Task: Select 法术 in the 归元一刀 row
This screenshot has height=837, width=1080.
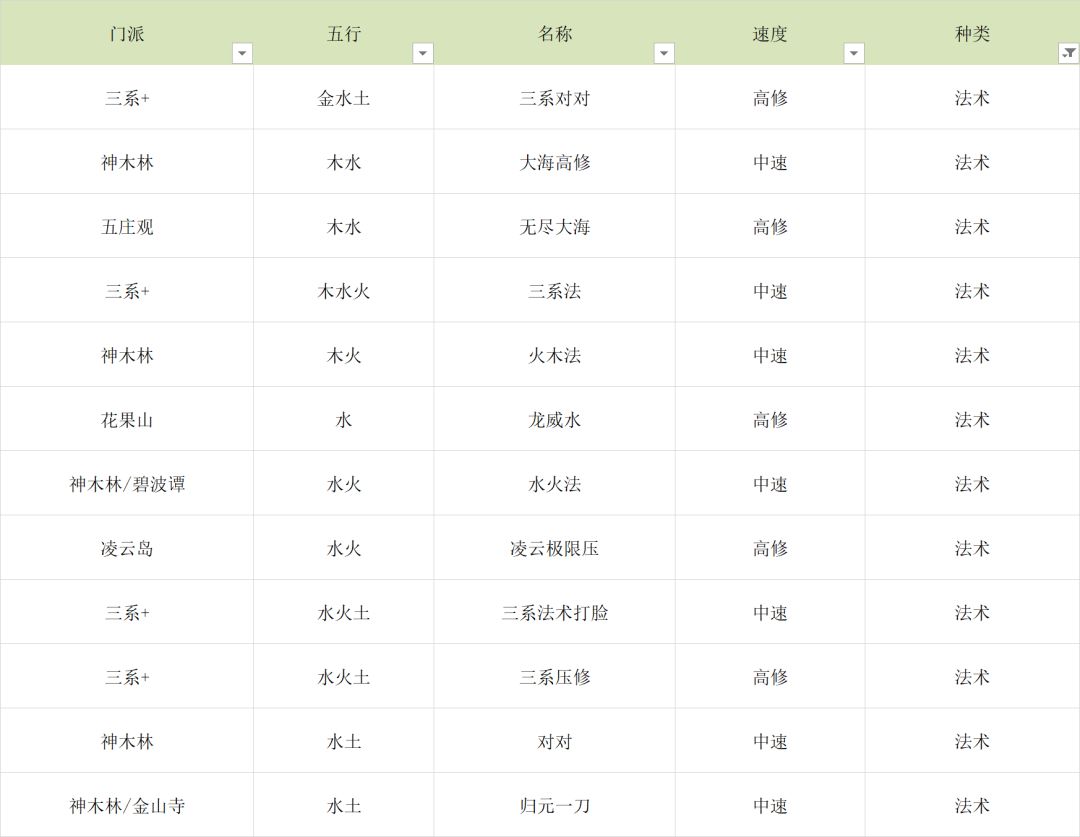Action: tap(973, 805)
